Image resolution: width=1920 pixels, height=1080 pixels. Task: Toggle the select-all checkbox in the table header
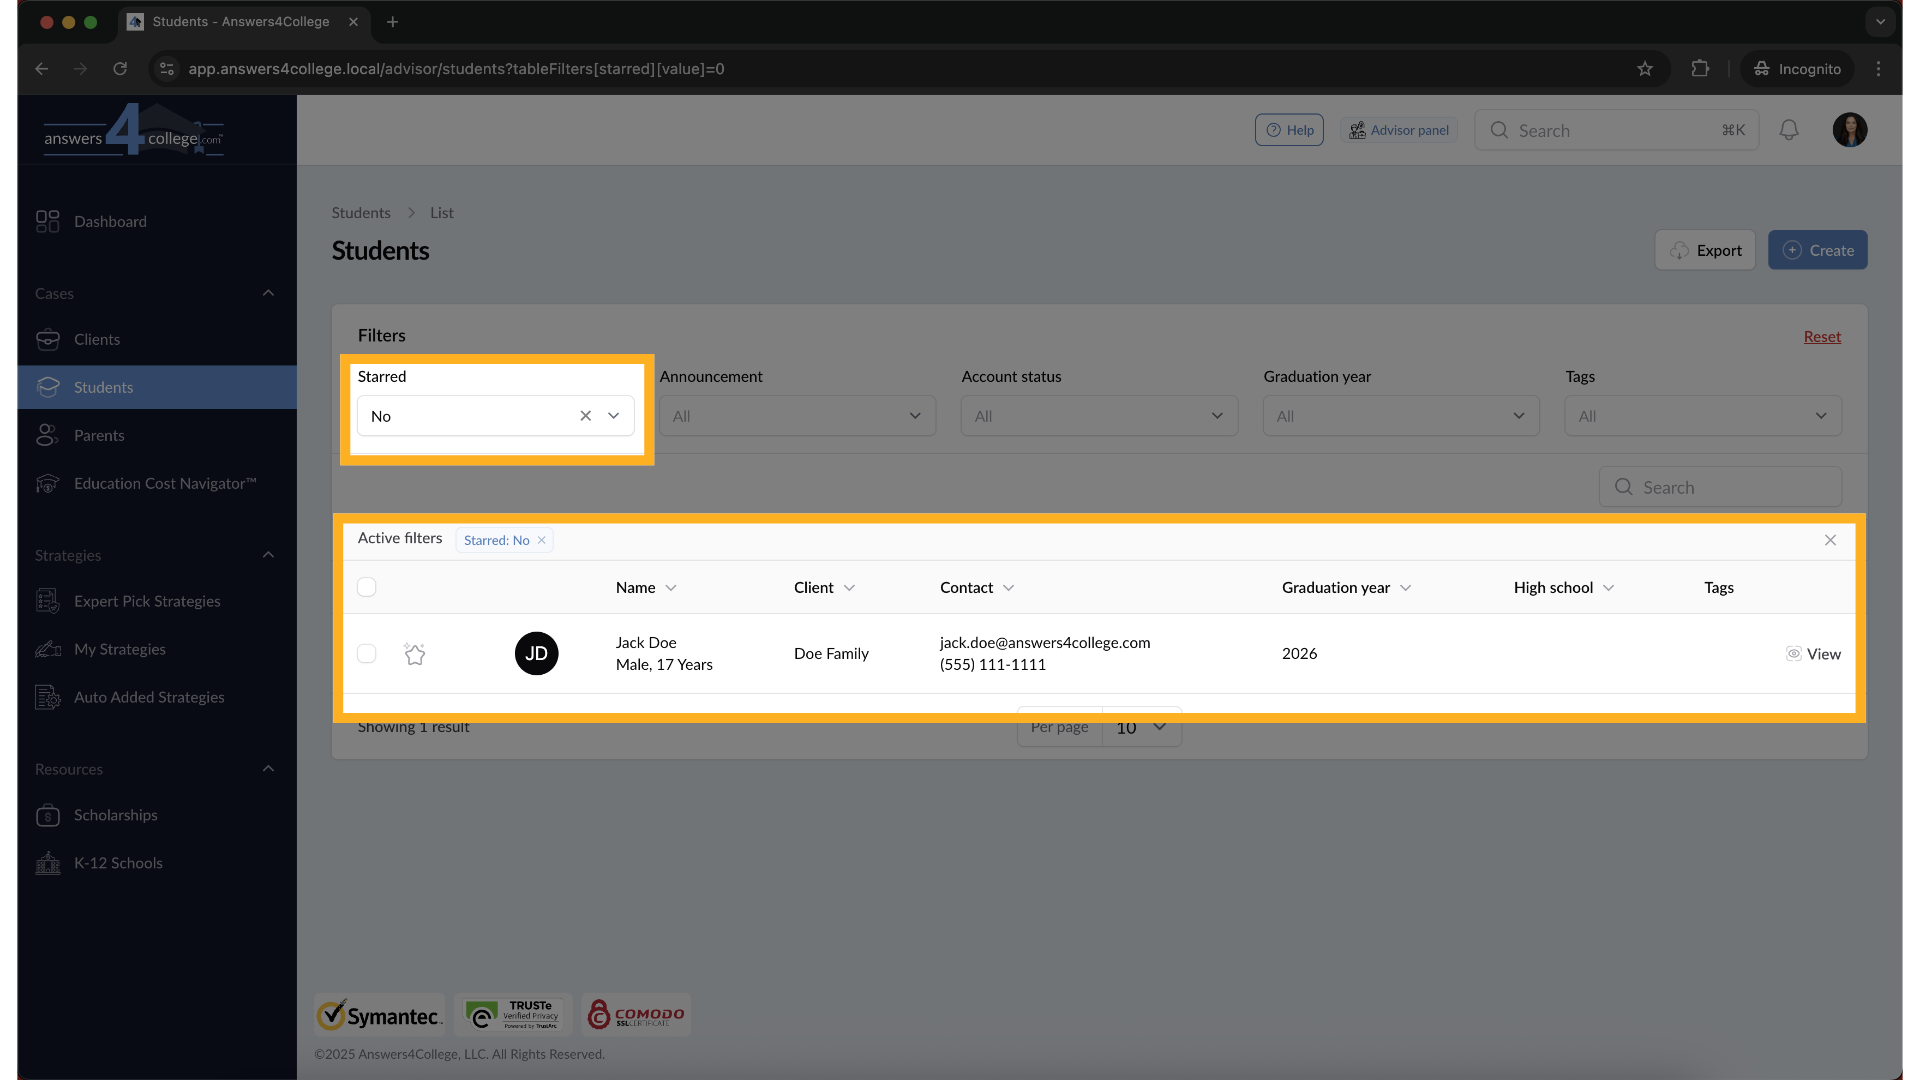click(x=367, y=587)
